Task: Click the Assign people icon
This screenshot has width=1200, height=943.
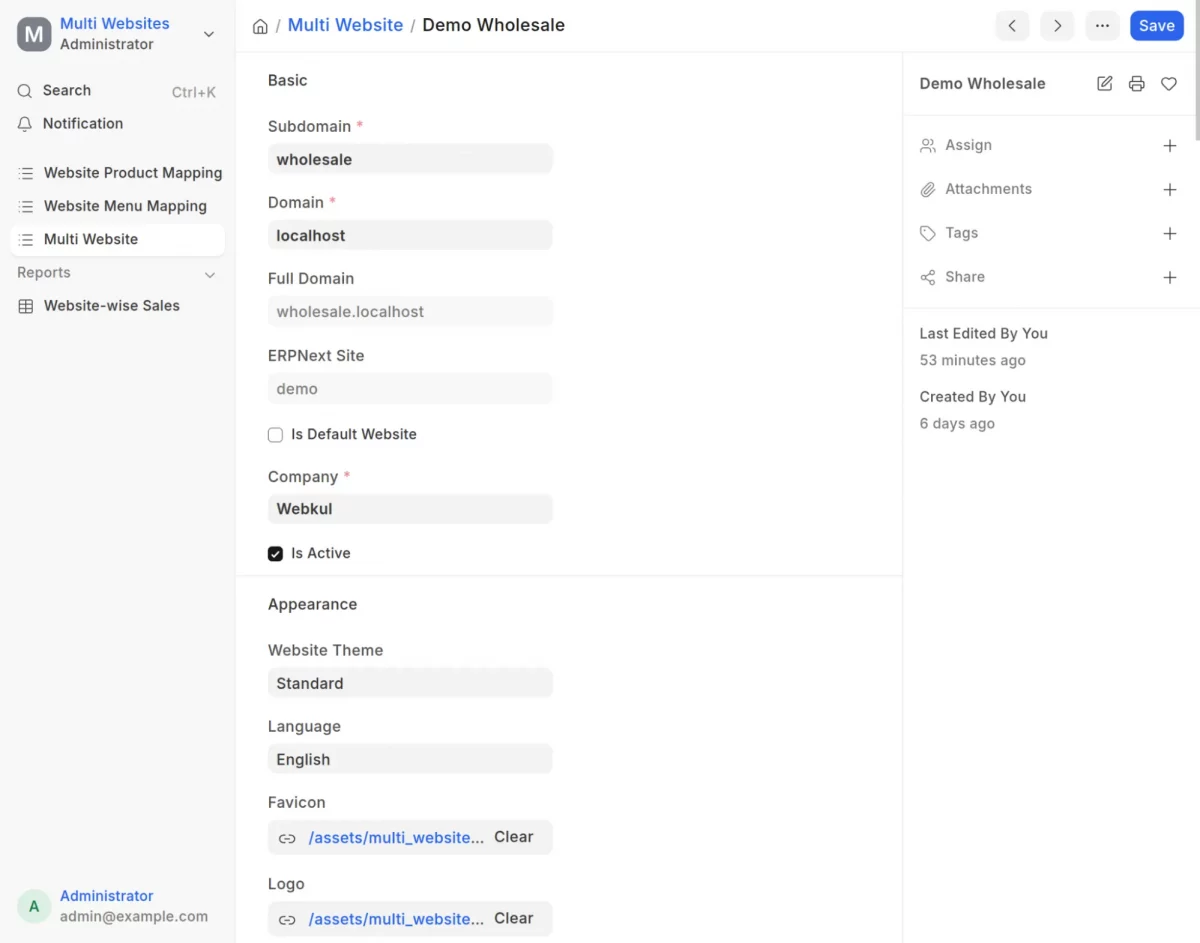Action: (x=928, y=146)
